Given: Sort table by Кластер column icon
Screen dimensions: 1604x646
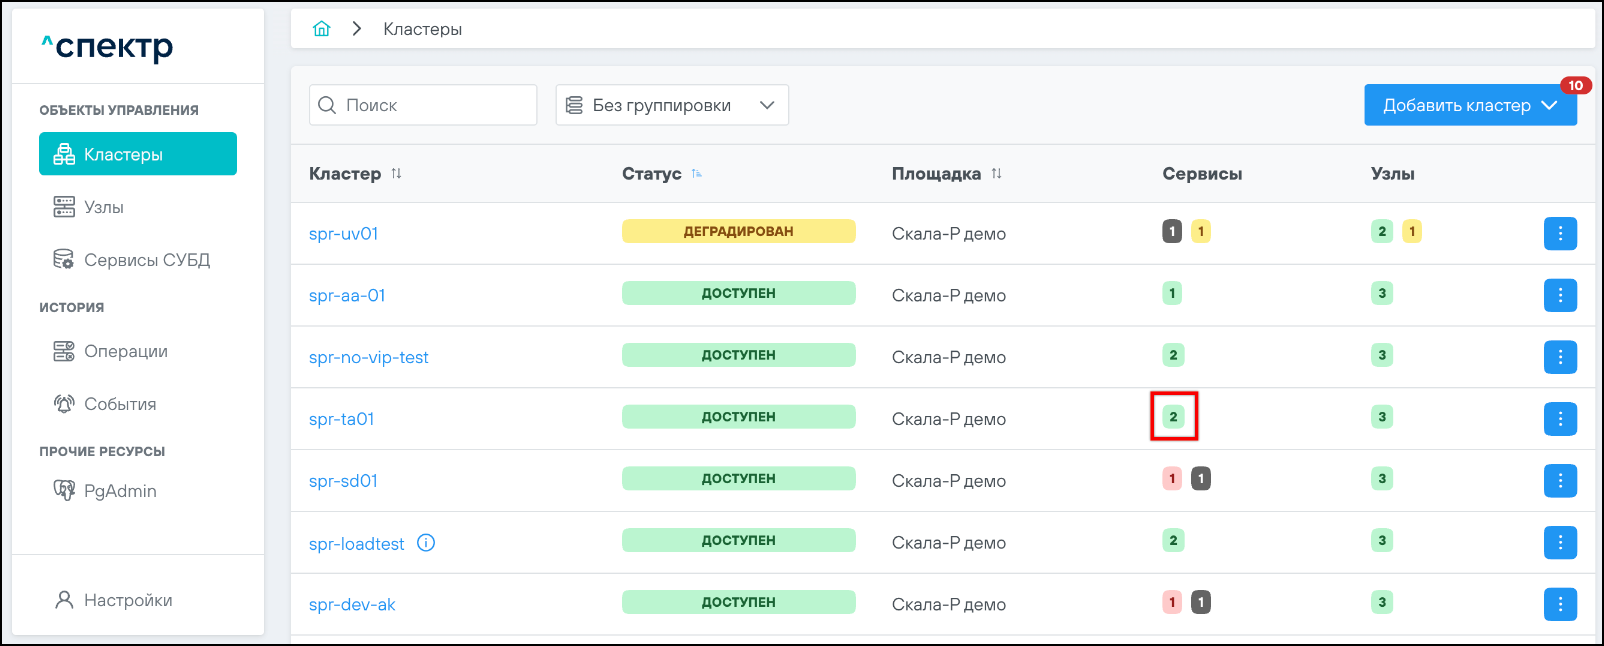Looking at the screenshot, I should (x=396, y=174).
